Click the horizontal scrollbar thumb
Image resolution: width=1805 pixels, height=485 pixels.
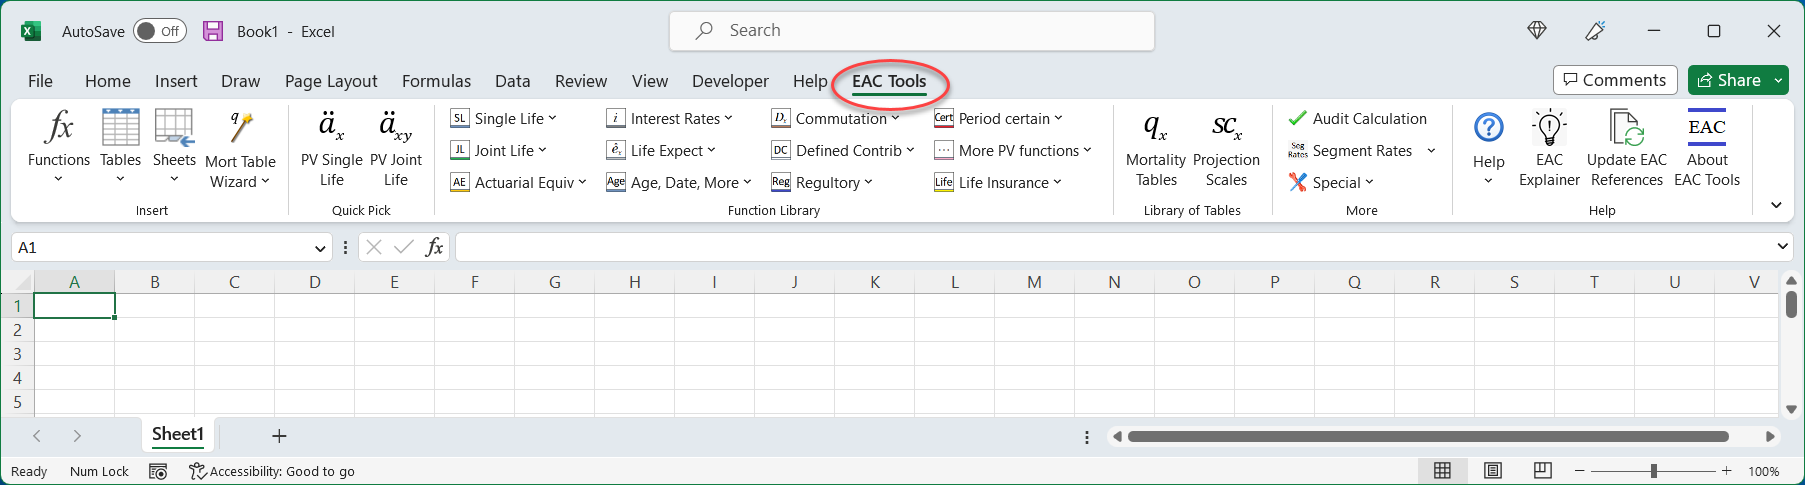[x=1428, y=436]
